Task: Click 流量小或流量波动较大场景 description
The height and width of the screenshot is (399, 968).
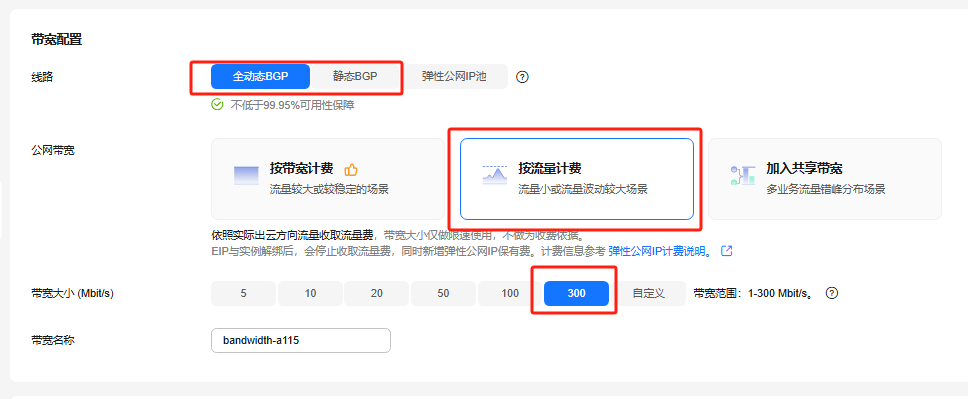Action: (583, 190)
